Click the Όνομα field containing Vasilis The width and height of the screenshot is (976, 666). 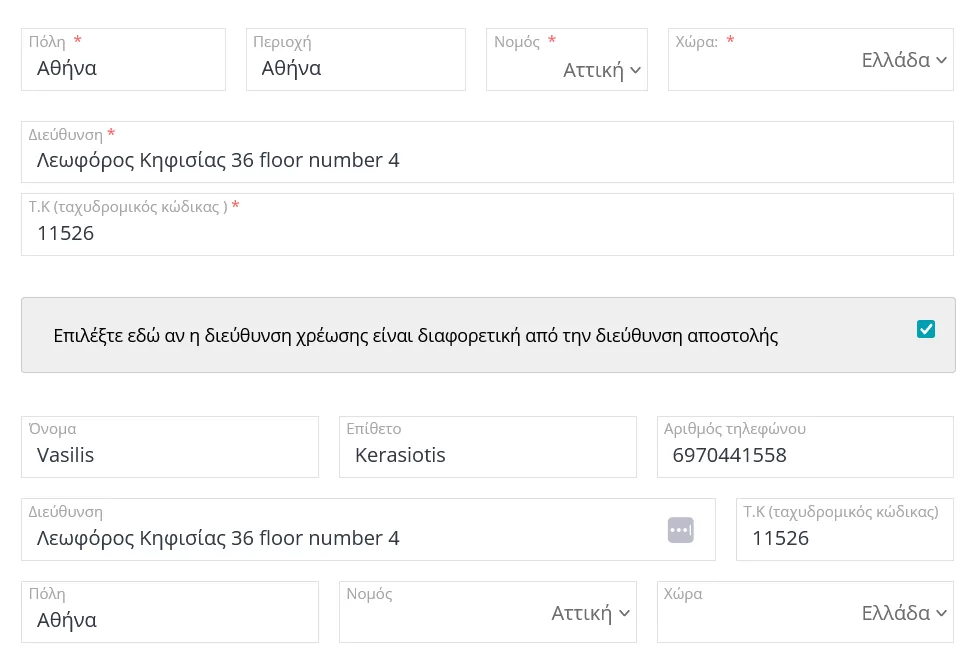tap(169, 455)
